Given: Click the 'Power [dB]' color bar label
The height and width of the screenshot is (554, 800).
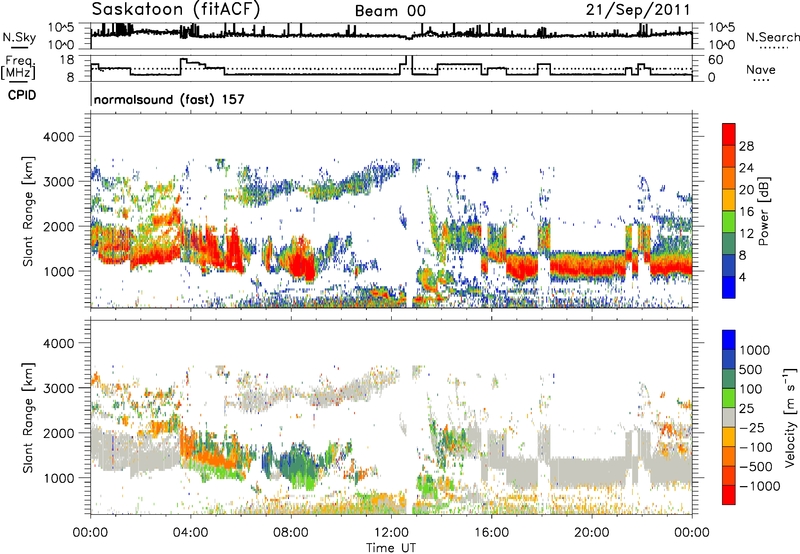Looking at the screenshot, I should 763,211.
